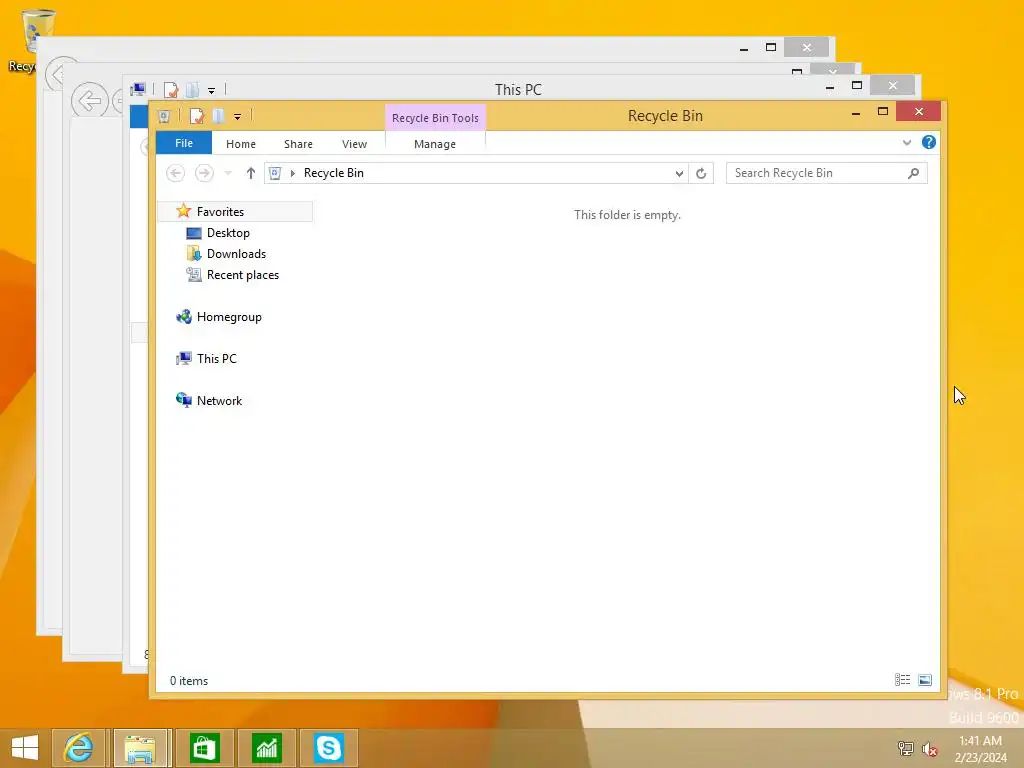
Task: Click the Back navigation arrow in Recycle Bin
Action: 175,172
